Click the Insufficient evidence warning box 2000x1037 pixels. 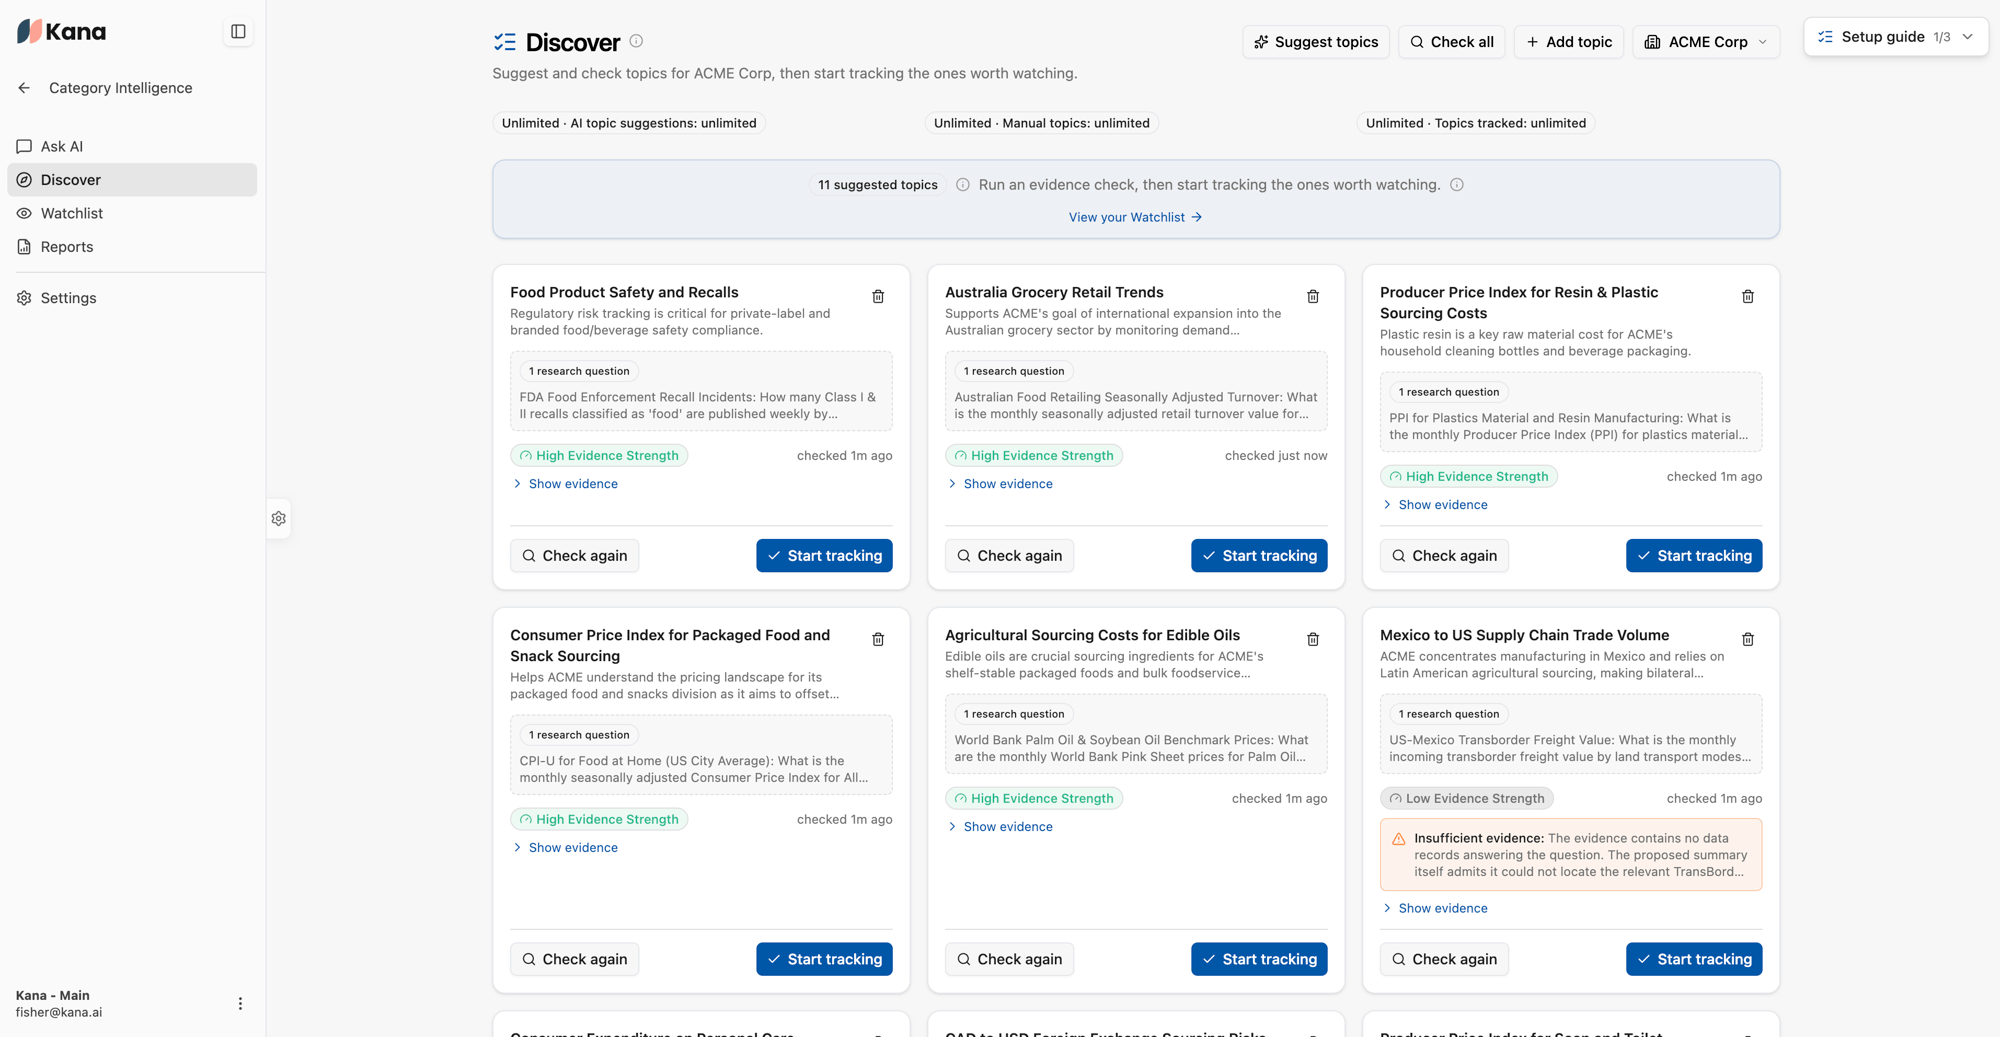(x=1571, y=855)
